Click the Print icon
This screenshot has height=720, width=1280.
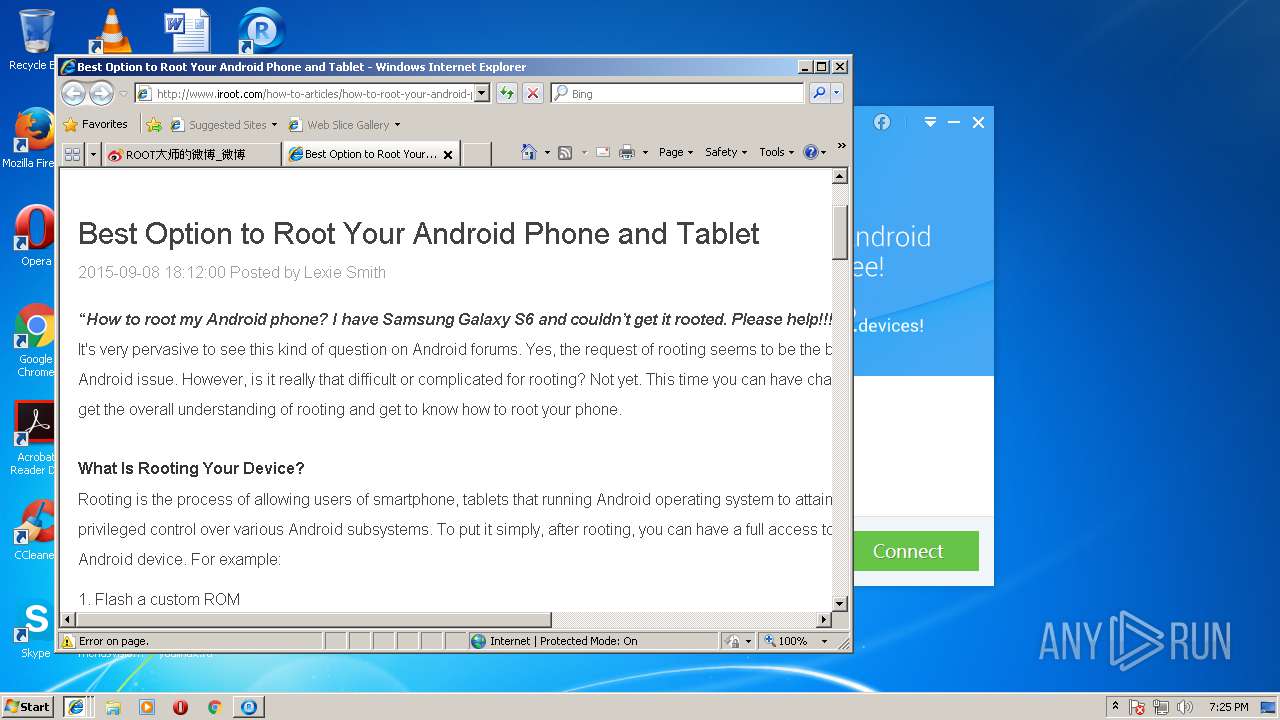(x=627, y=152)
